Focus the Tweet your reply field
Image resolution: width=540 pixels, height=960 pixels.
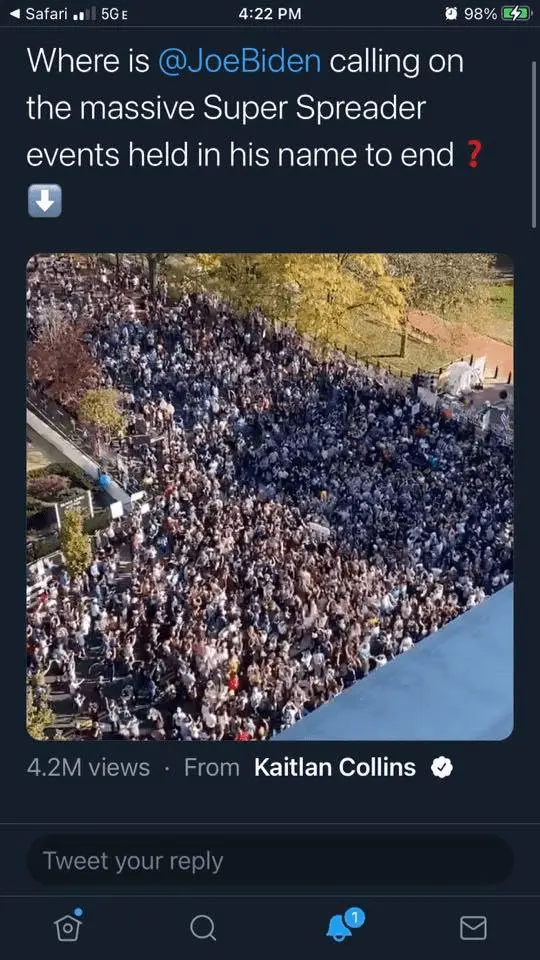point(270,861)
